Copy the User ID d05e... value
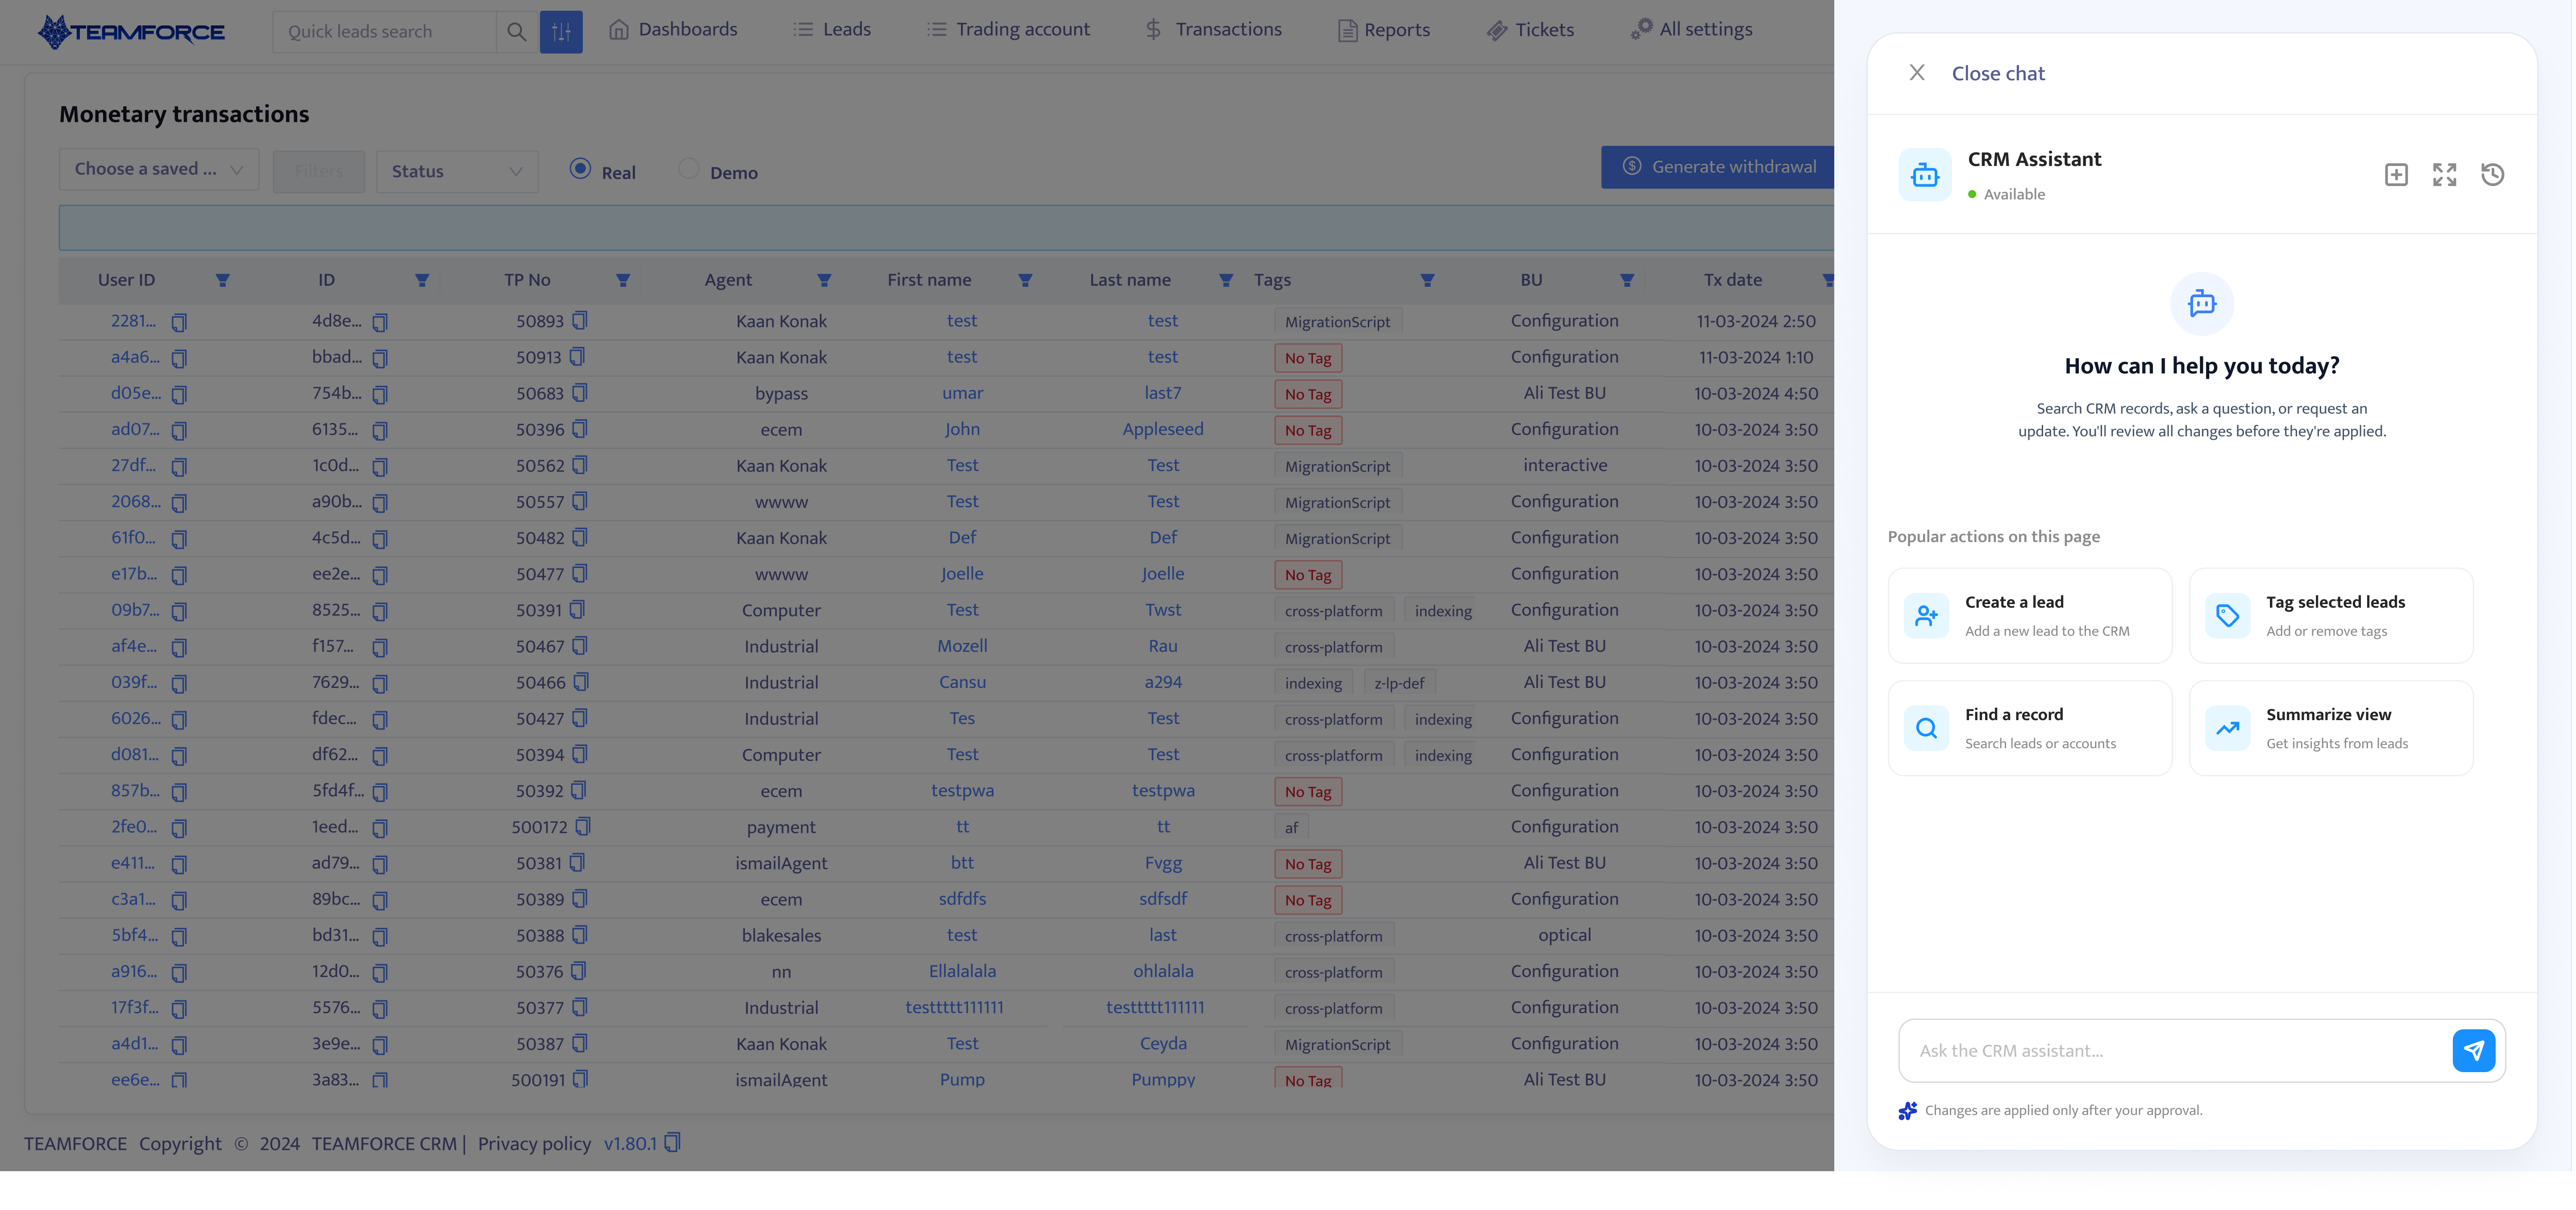2576x1210 pixels. 179,395
